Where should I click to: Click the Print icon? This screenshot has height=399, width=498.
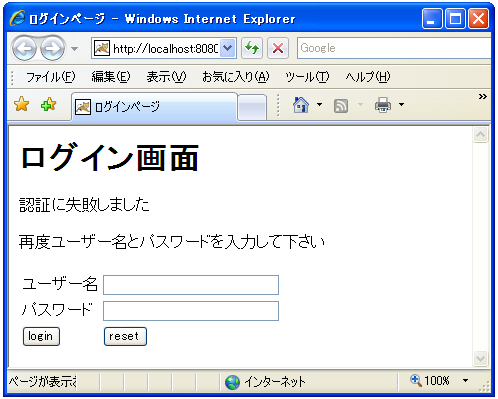click(x=383, y=105)
